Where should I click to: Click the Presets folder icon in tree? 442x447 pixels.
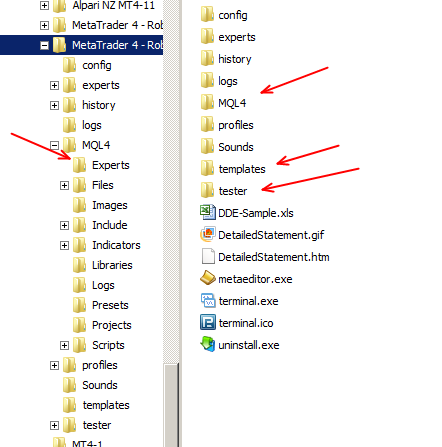tap(79, 305)
